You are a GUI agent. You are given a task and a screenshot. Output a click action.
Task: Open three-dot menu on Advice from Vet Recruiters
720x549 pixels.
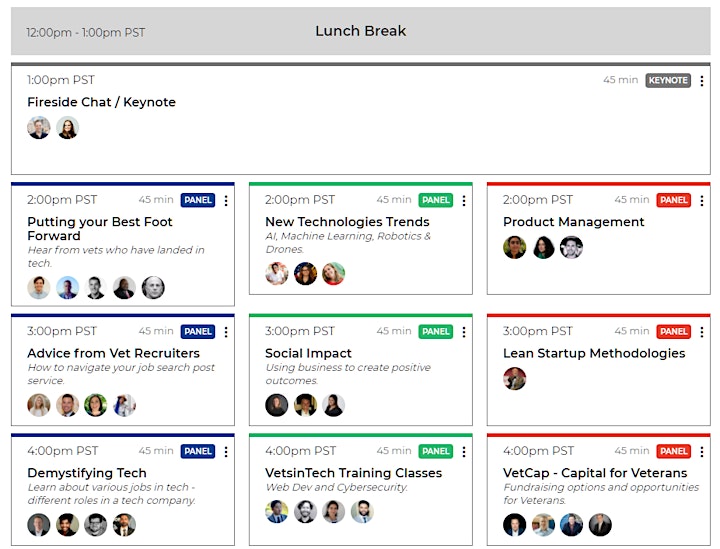(x=225, y=332)
